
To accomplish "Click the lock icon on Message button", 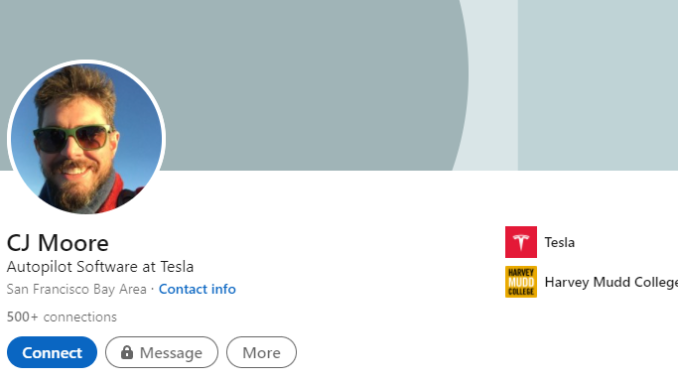I will [127, 352].
